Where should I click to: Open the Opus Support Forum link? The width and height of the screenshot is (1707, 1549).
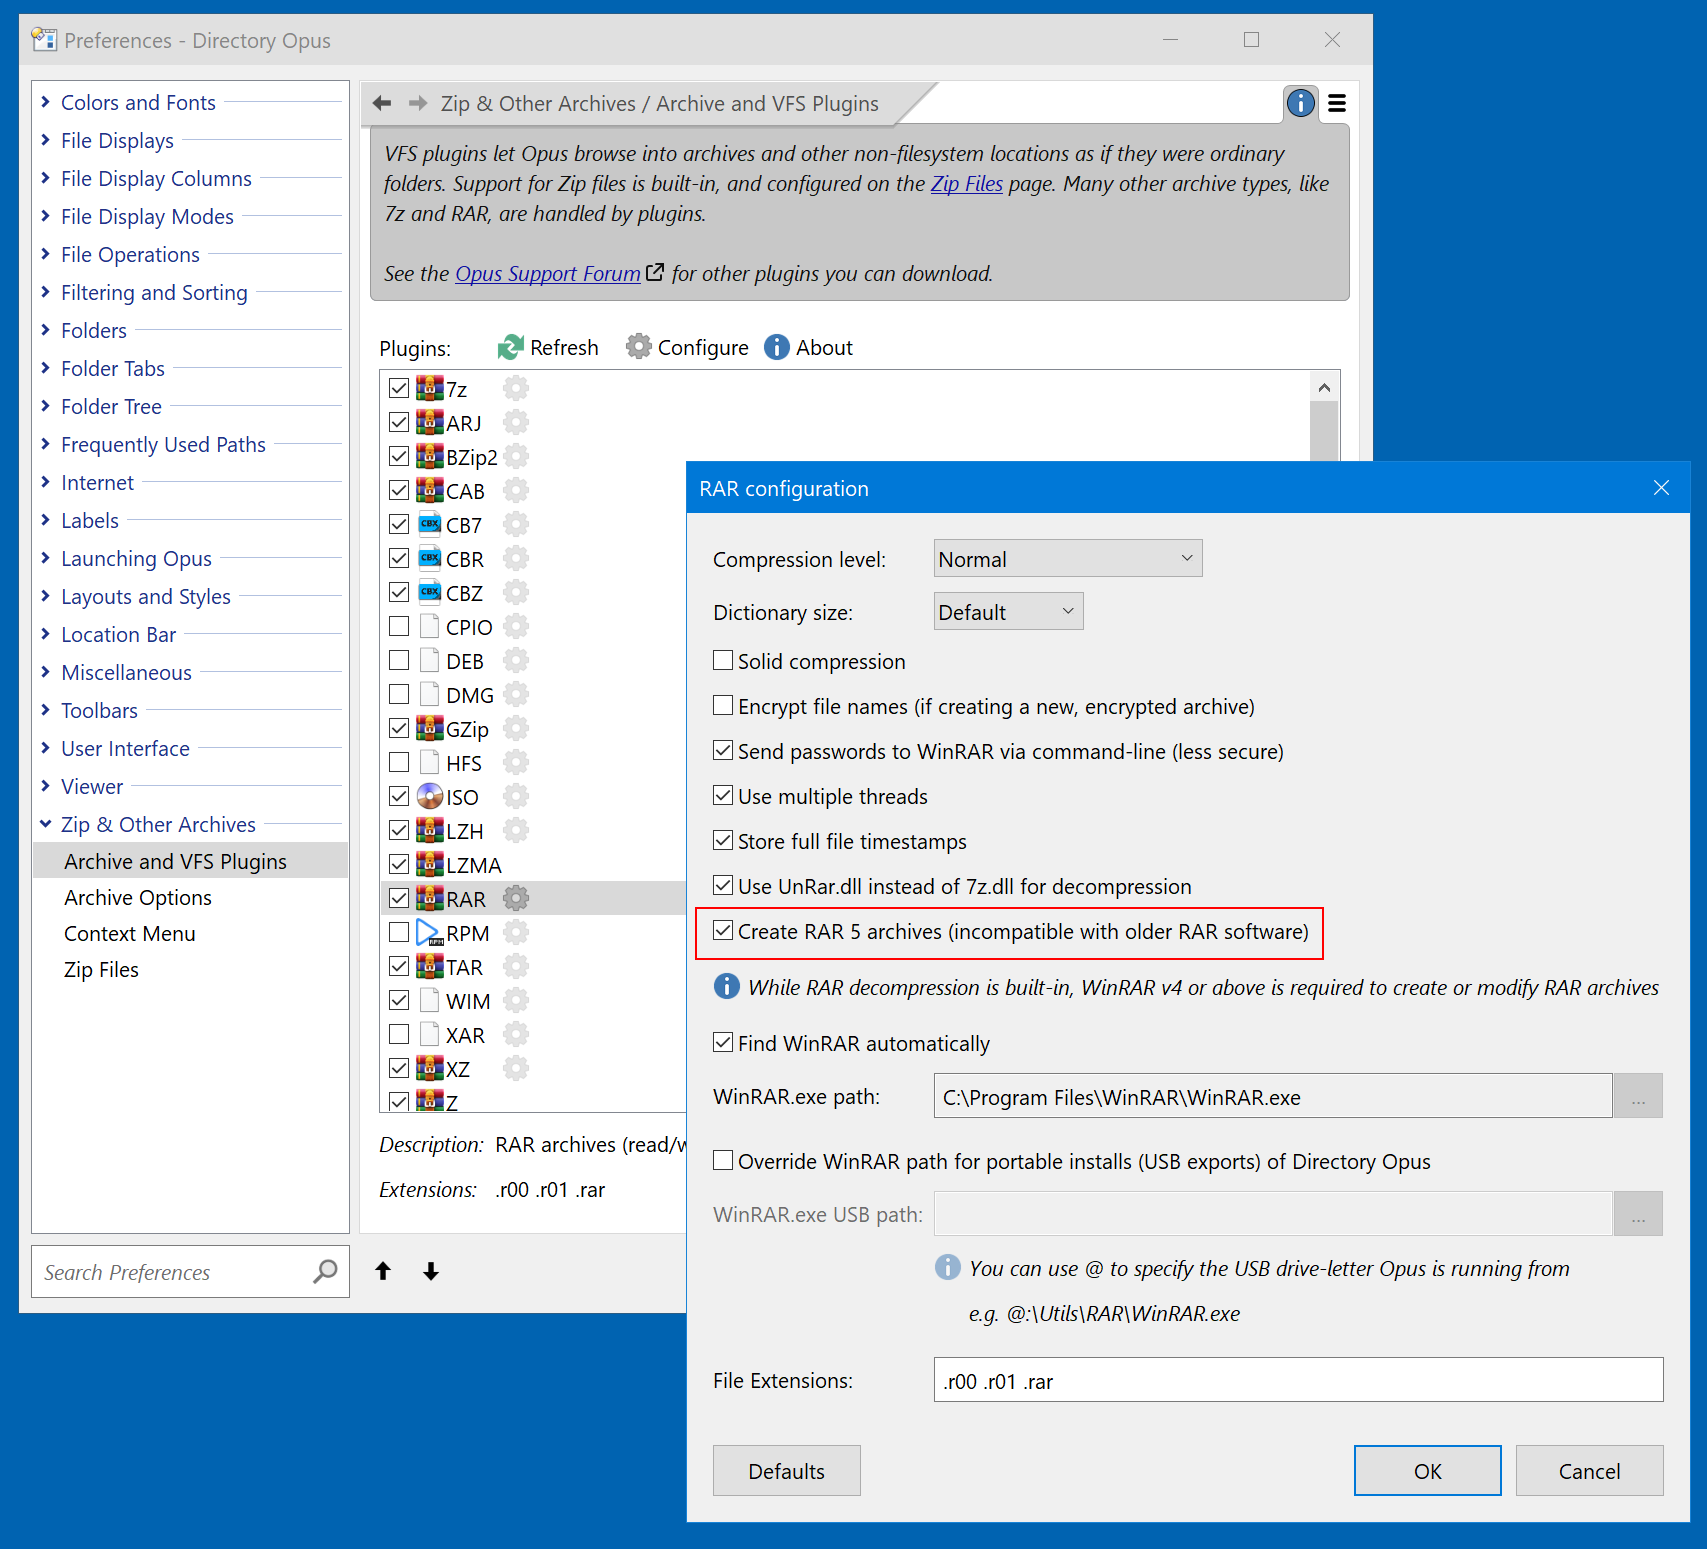(547, 274)
